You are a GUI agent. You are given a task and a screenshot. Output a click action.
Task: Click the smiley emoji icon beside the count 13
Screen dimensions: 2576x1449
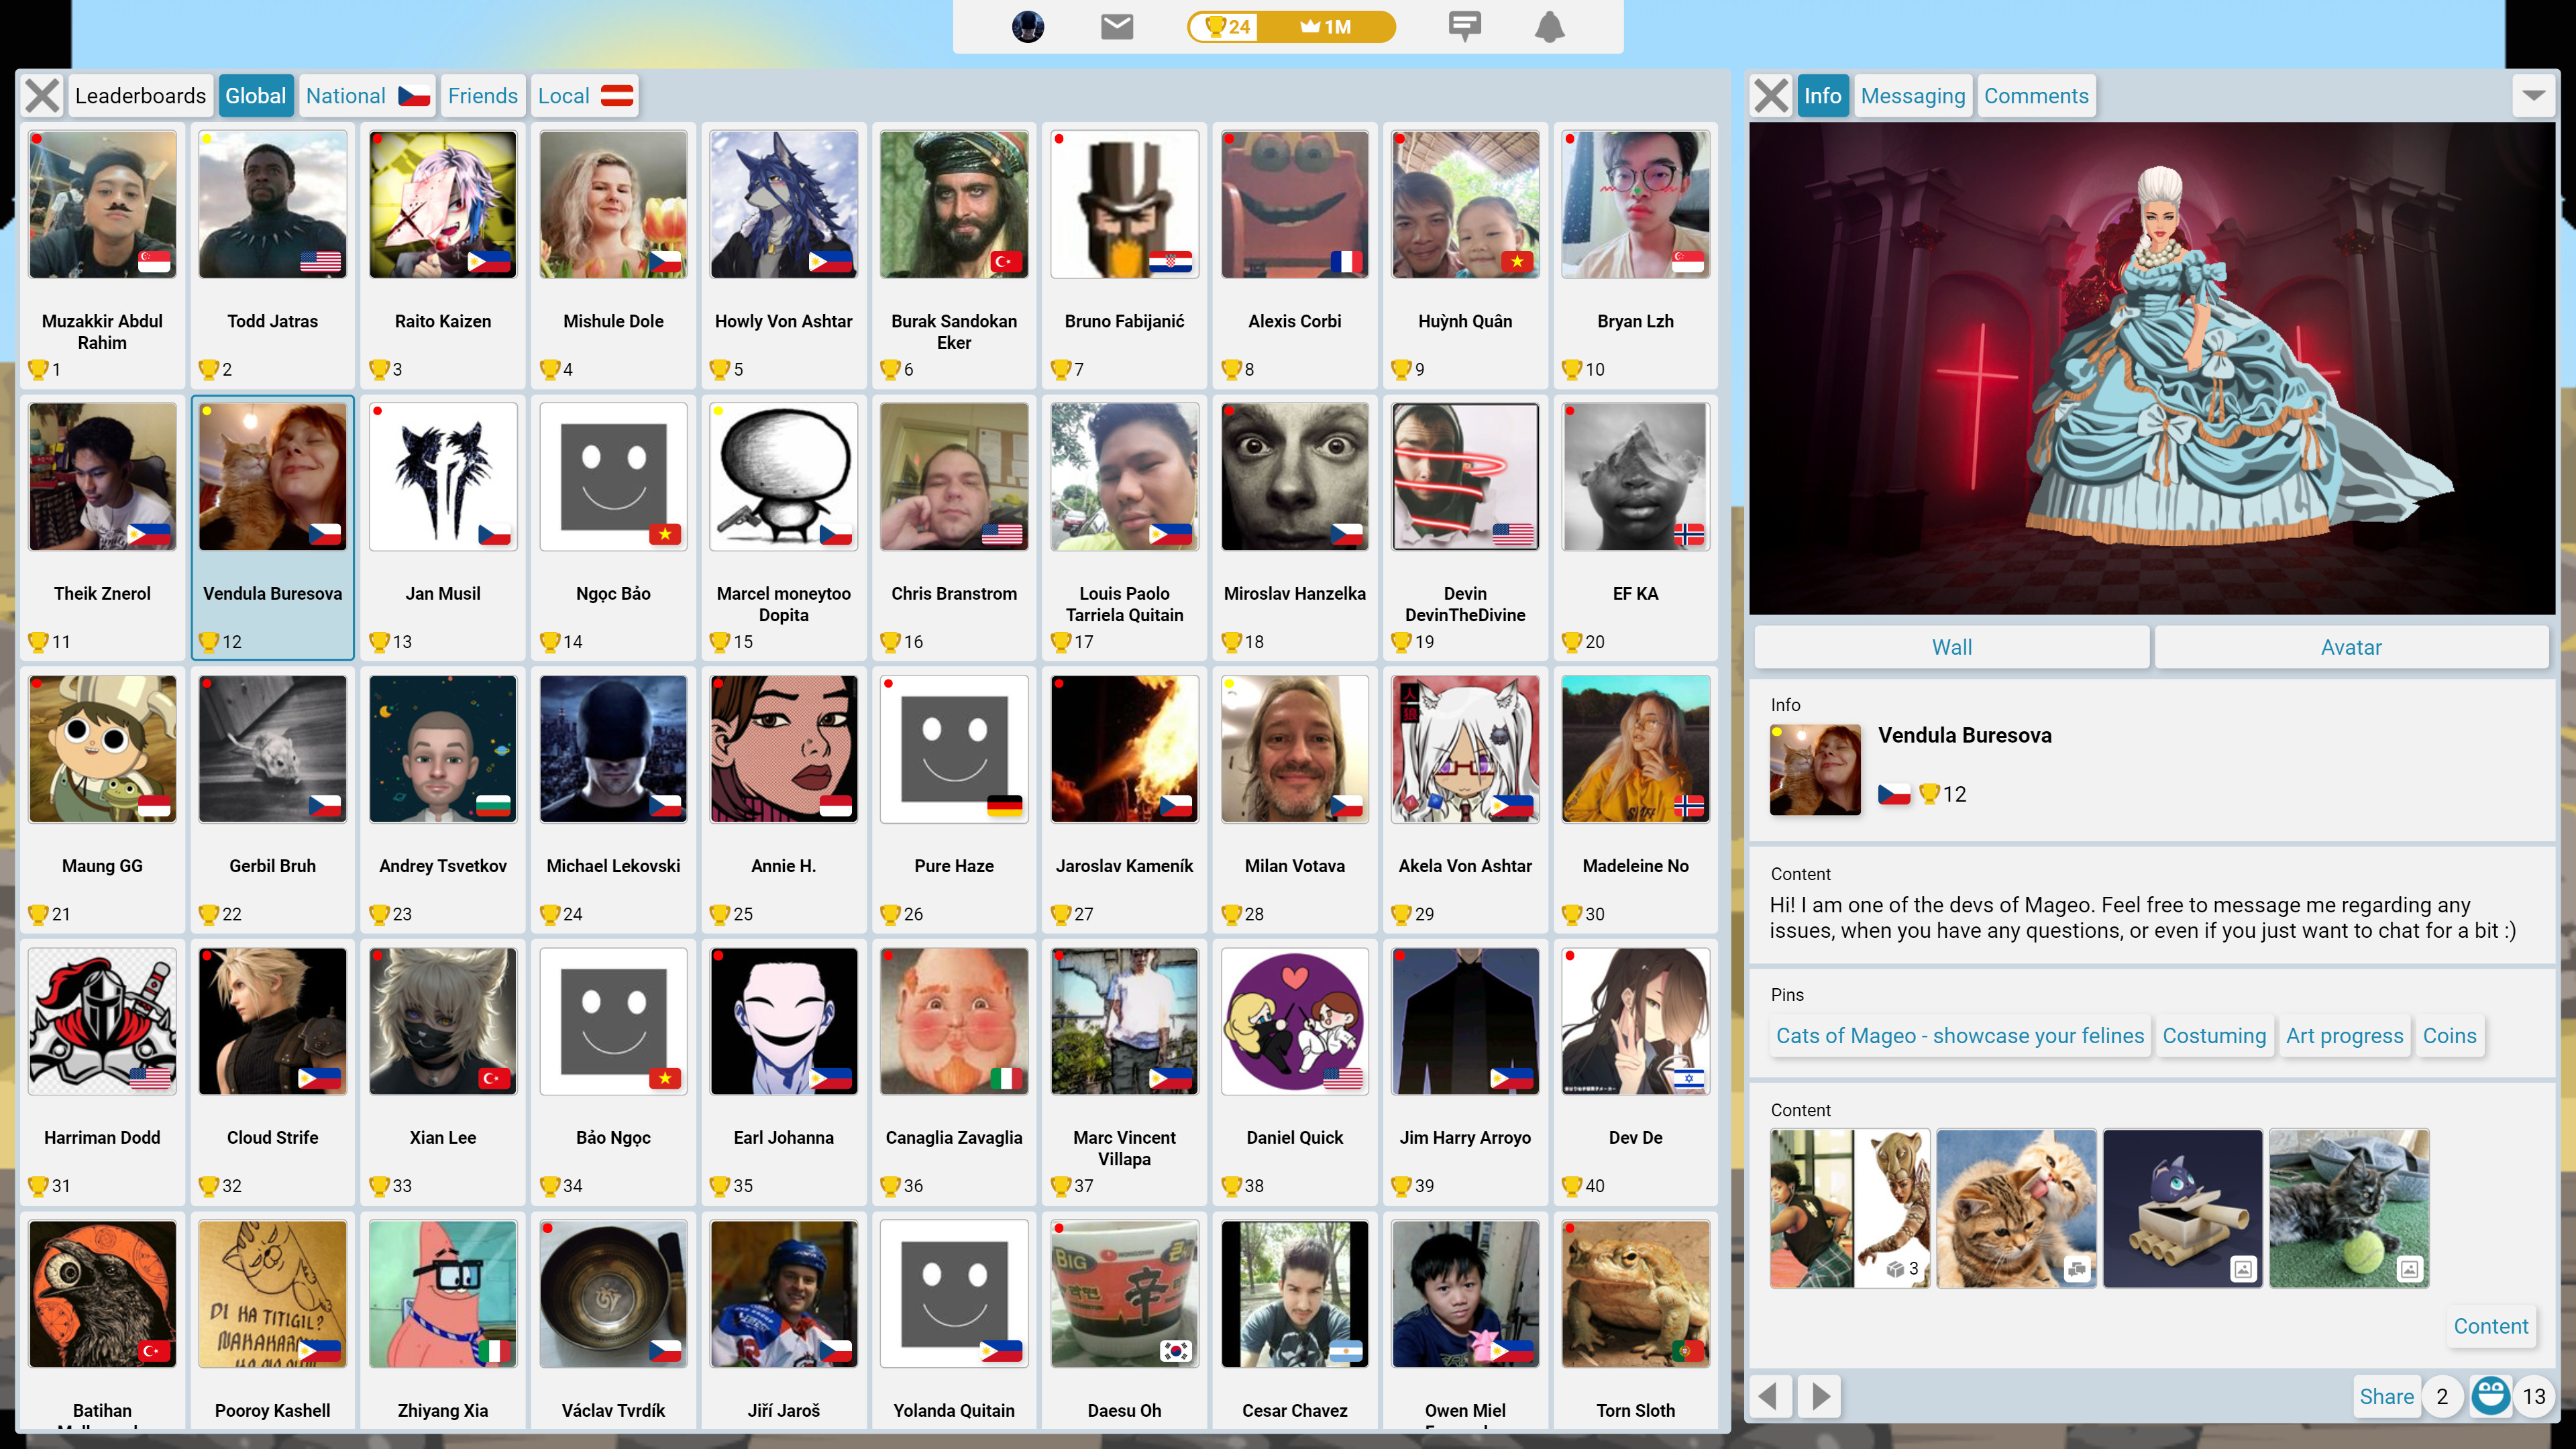click(x=2490, y=1396)
